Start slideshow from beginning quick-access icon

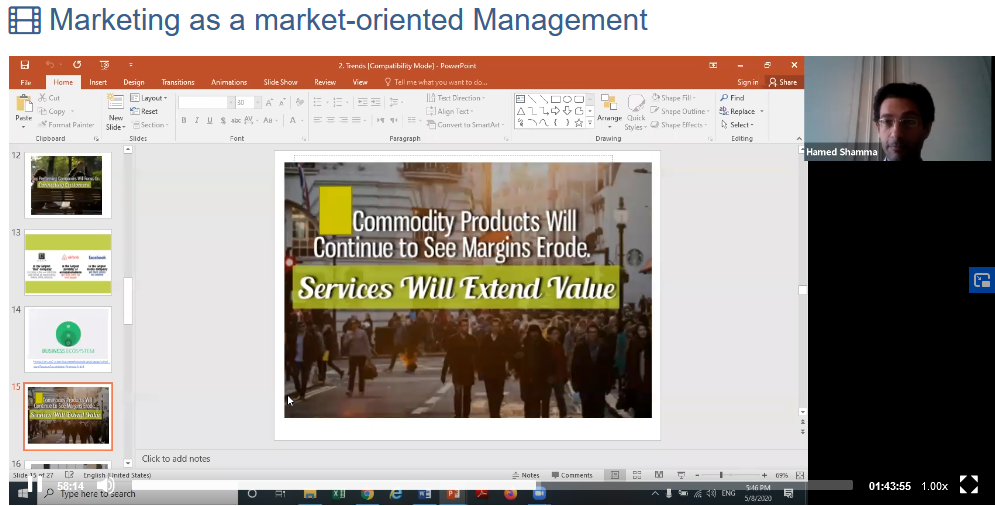105,65
